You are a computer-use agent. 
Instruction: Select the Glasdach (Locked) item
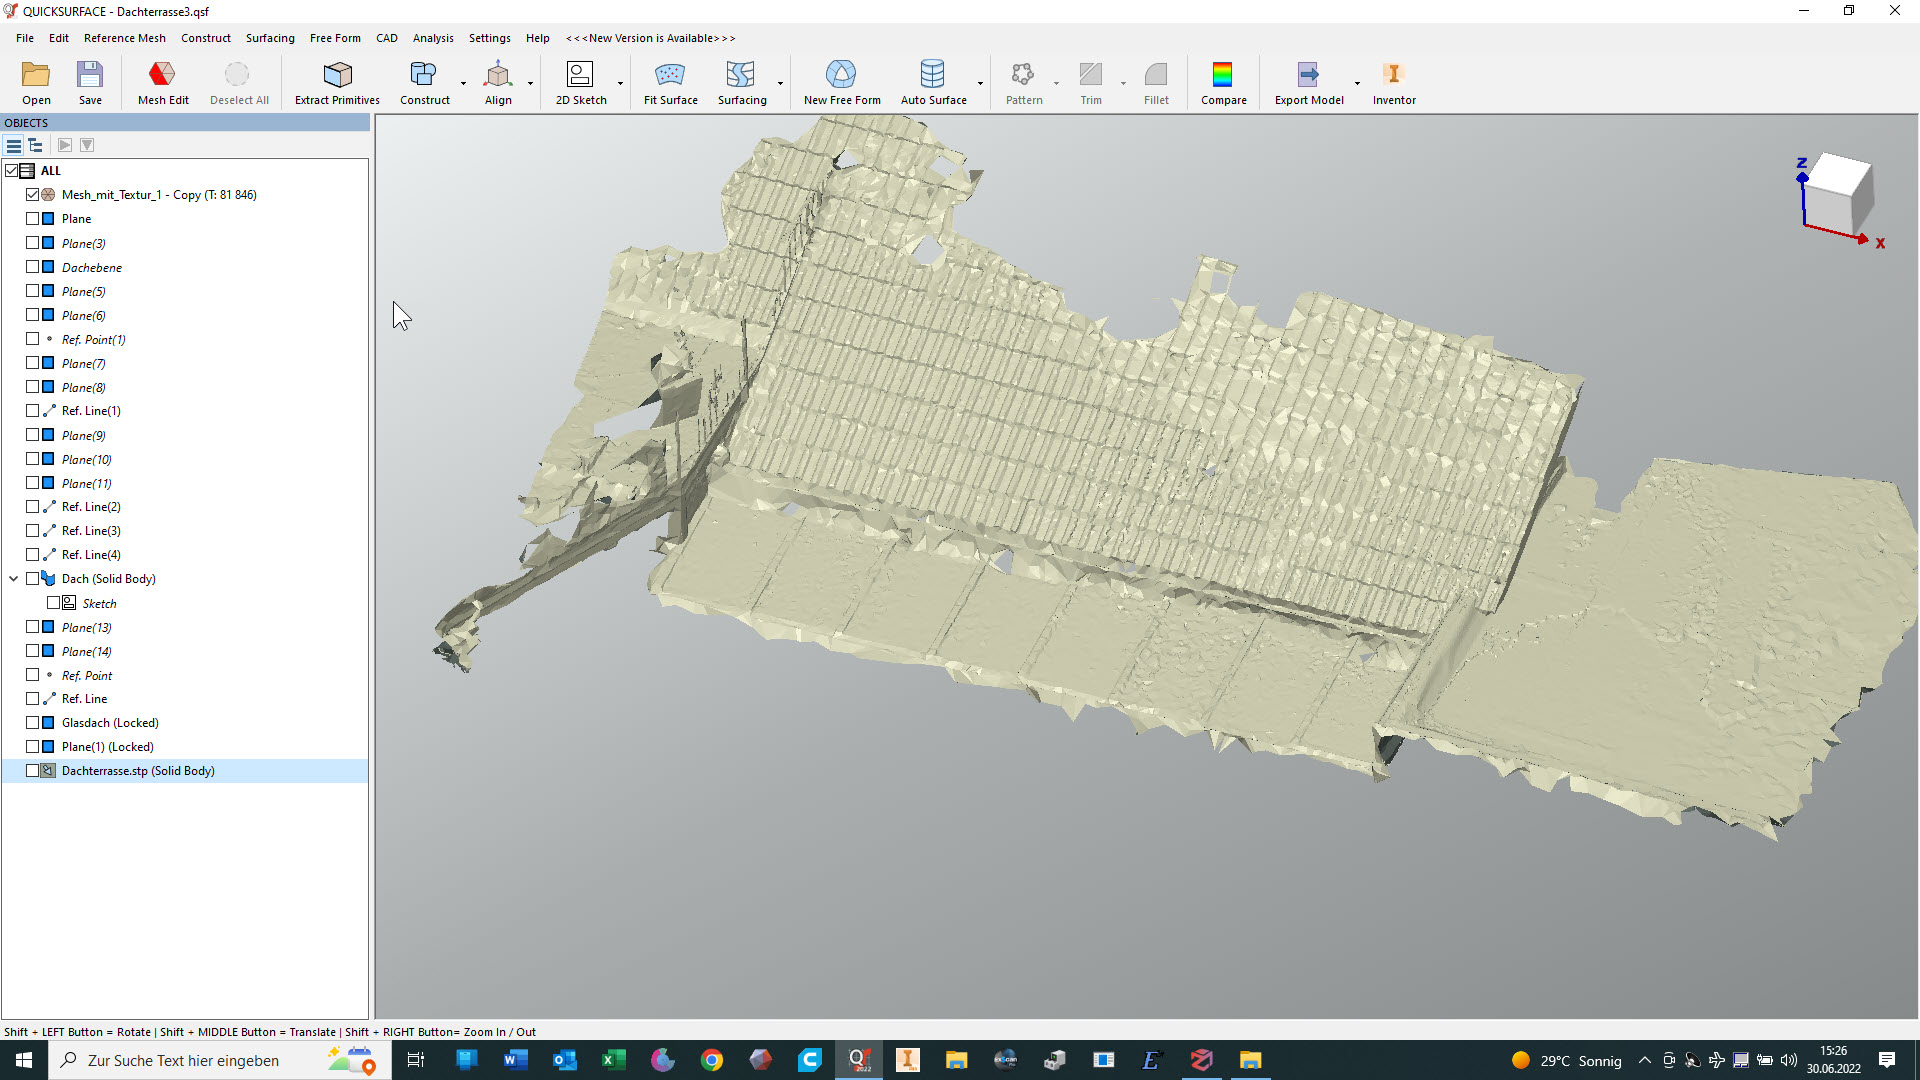[x=110, y=723]
